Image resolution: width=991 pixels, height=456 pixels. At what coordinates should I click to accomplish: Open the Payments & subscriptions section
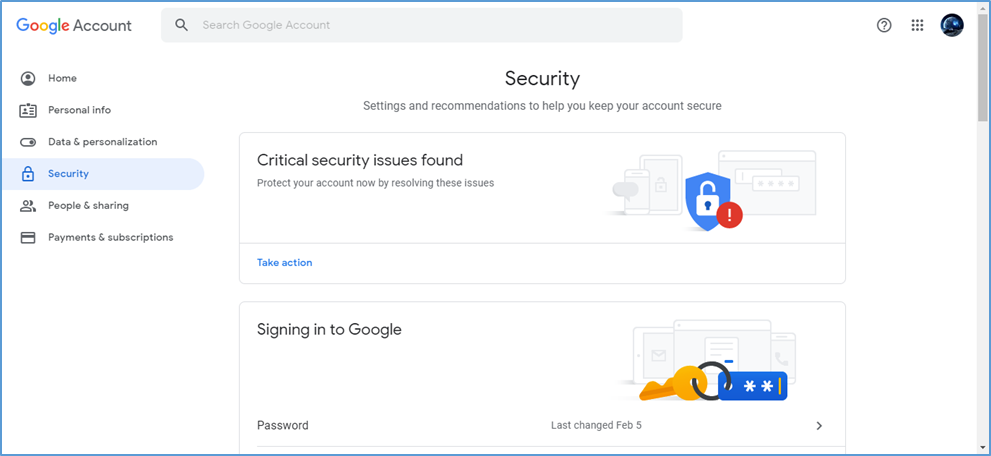click(x=110, y=238)
